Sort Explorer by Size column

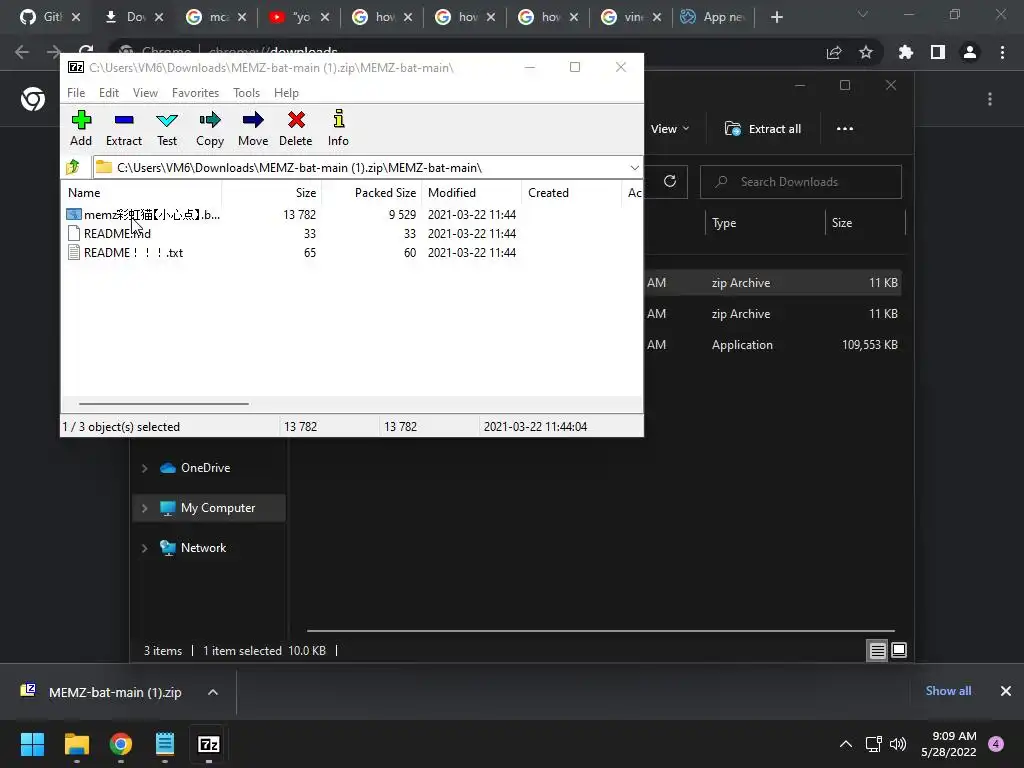tap(865, 223)
